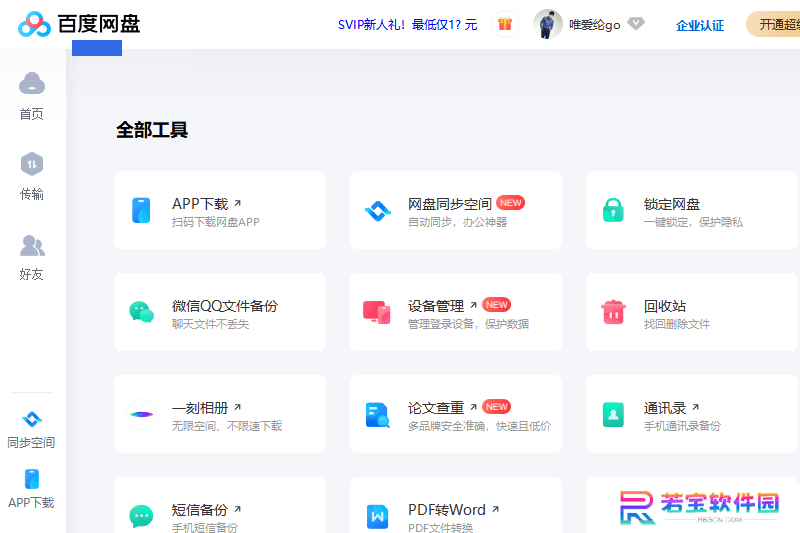
Task: Open the 首页 home cloud icon in sidebar
Action: pos(32,84)
